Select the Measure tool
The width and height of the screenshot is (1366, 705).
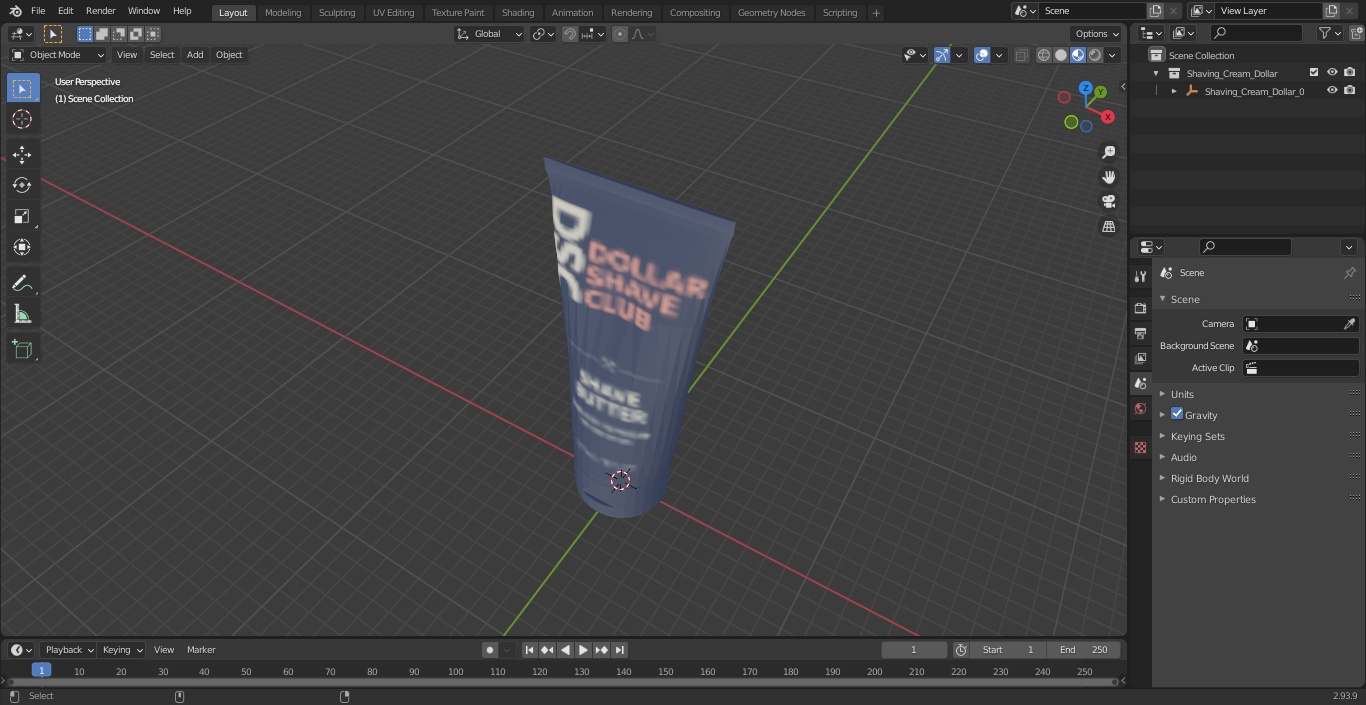pos(22,315)
